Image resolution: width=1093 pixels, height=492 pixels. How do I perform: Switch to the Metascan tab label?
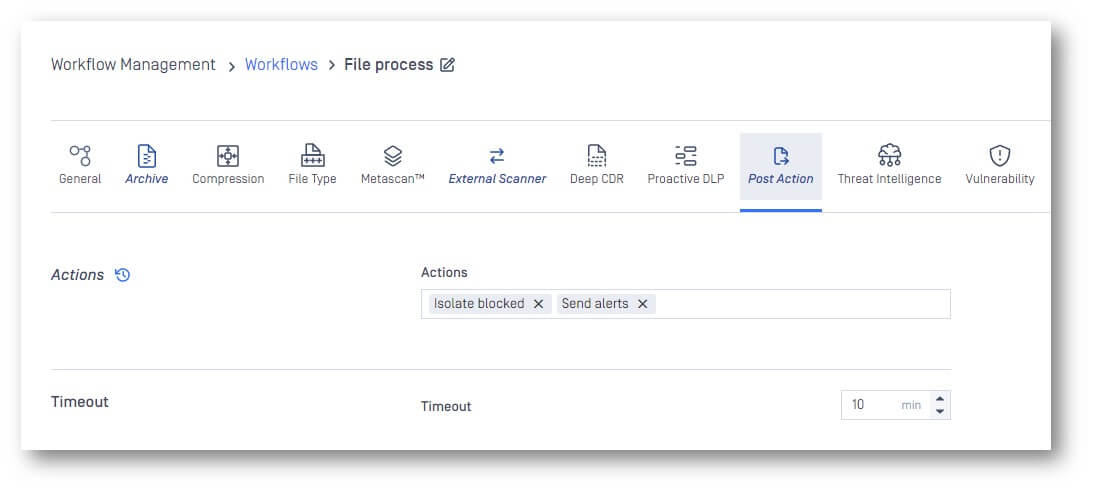click(392, 179)
